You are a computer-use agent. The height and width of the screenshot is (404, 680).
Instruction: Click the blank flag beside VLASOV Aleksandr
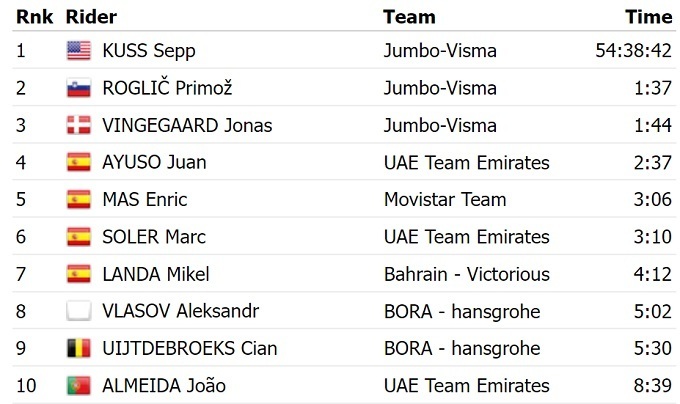78,311
